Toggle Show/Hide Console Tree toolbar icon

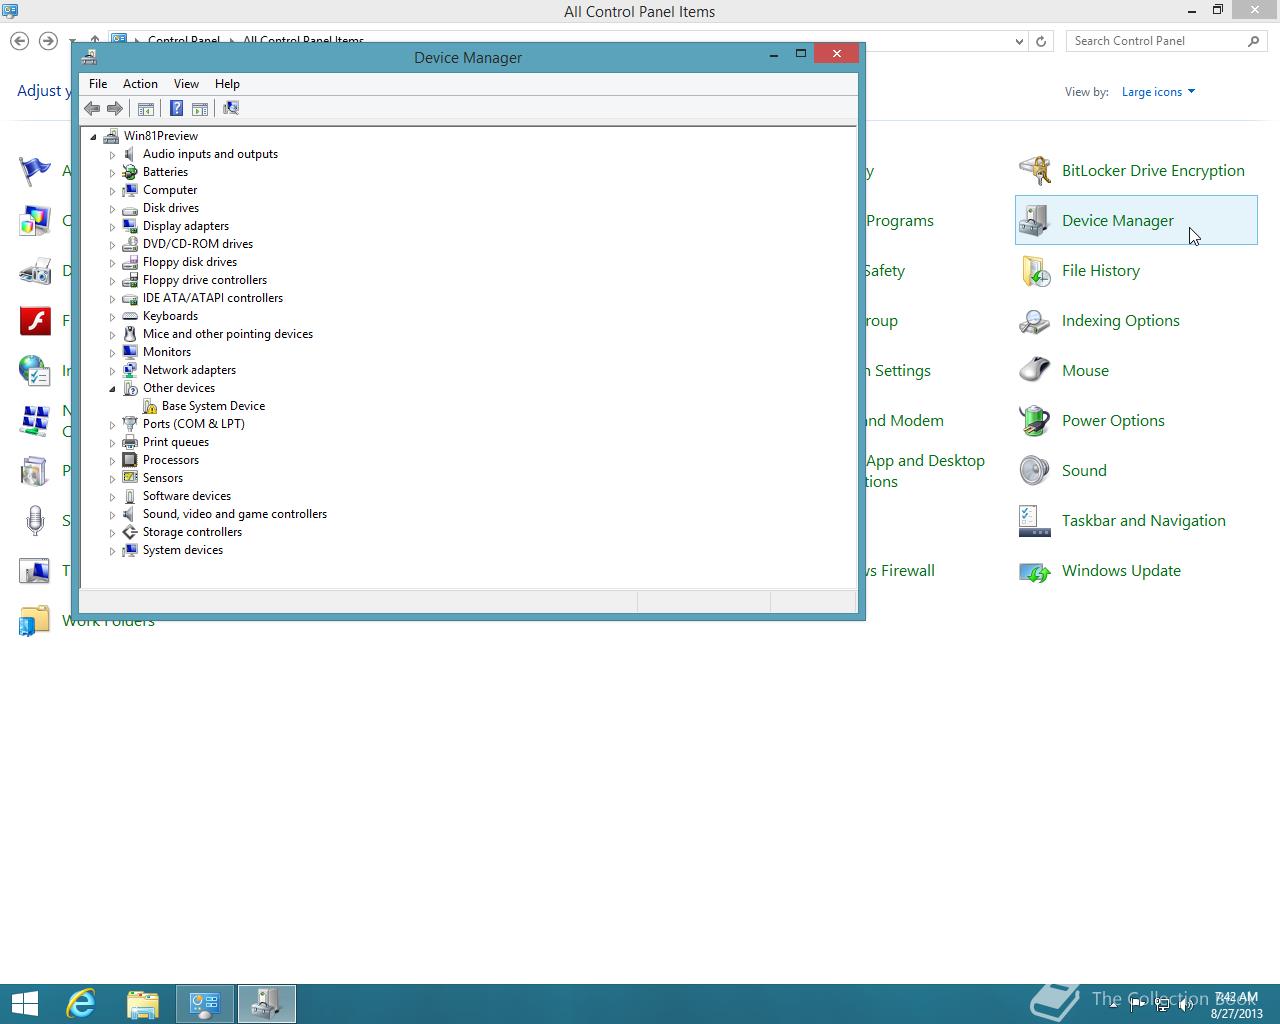(146, 108)
